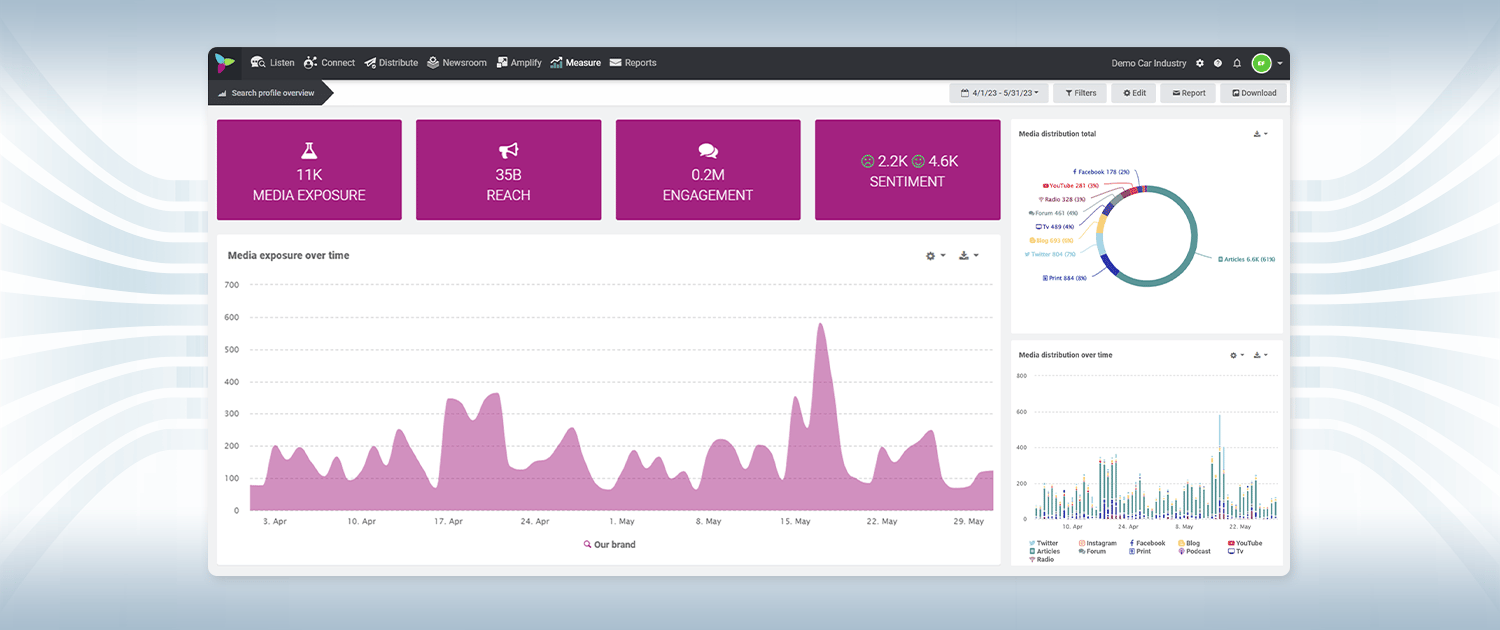Click the app logo in the navbar
Screen dimensions: 1500x630
click(224, 62)
